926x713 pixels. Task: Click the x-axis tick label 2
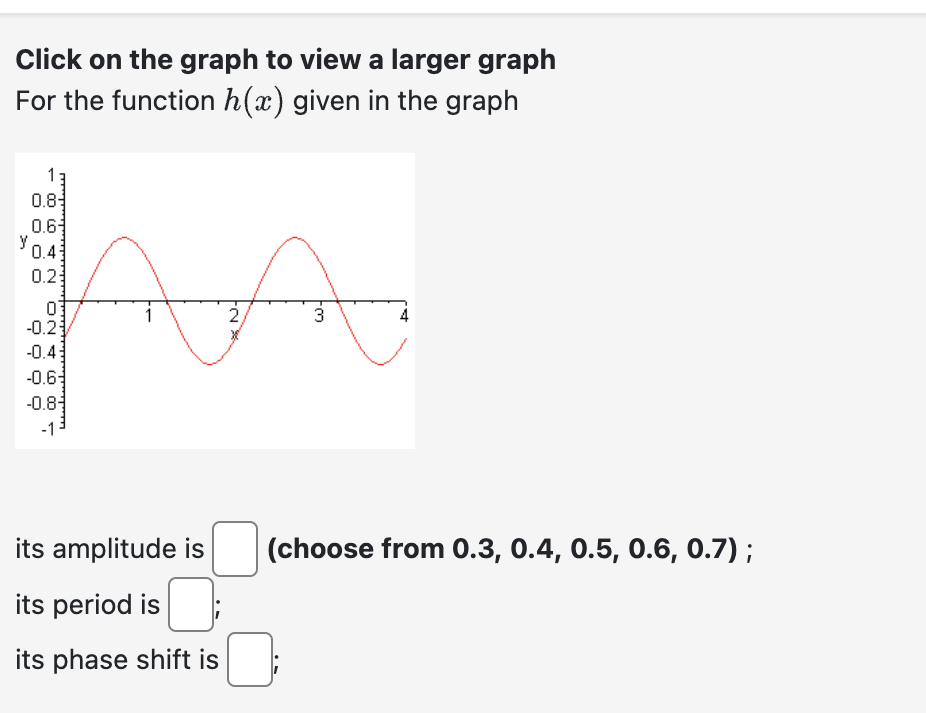pos(234,315)
